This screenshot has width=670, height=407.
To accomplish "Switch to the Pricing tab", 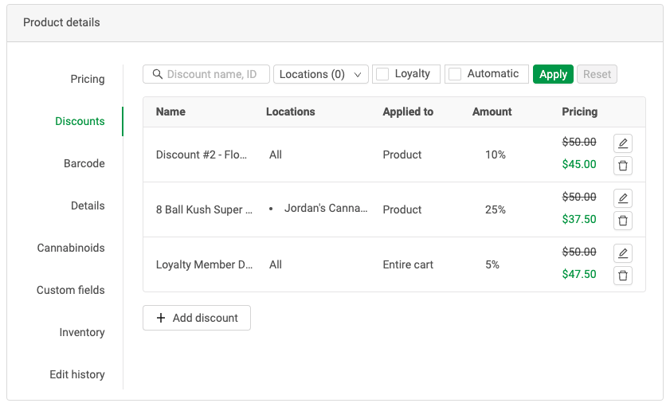I will click(87, 79).
